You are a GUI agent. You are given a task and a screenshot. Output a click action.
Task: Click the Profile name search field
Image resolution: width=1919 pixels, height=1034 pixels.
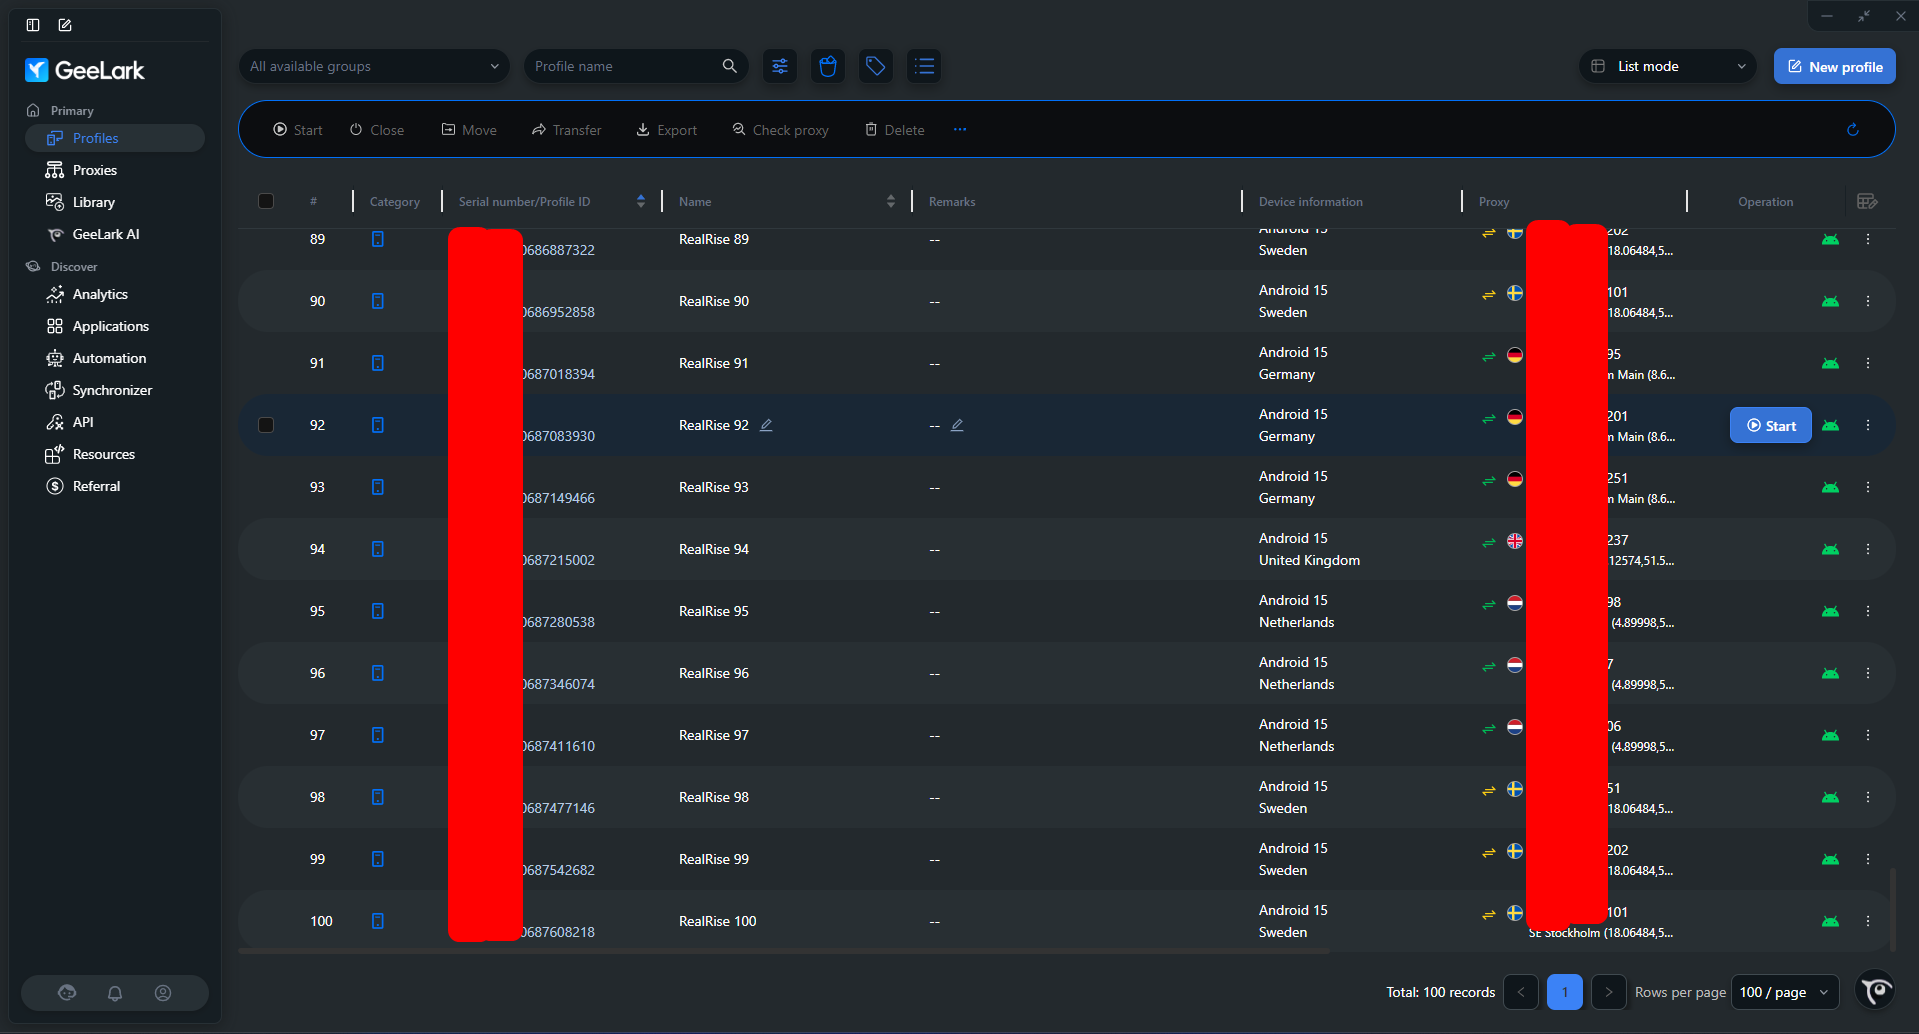pyautogui.click(x=625, y=66)
